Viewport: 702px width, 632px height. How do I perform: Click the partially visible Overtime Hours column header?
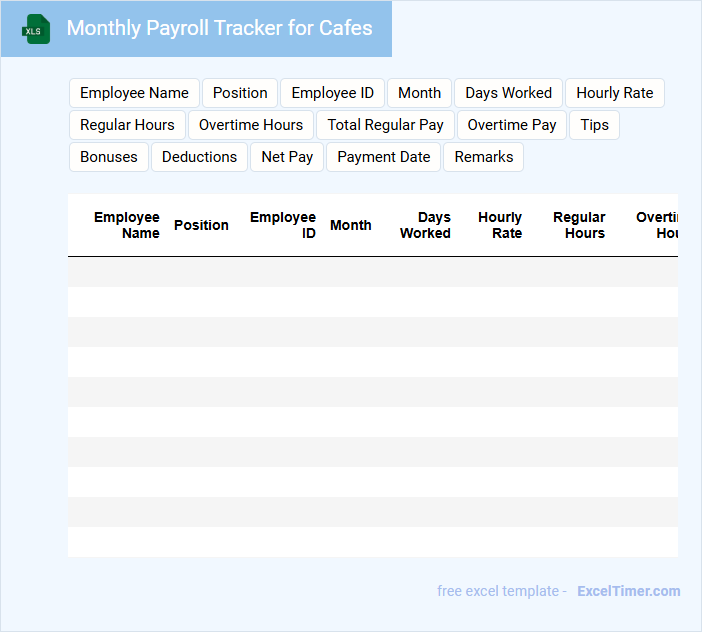[x=657, y=225]
